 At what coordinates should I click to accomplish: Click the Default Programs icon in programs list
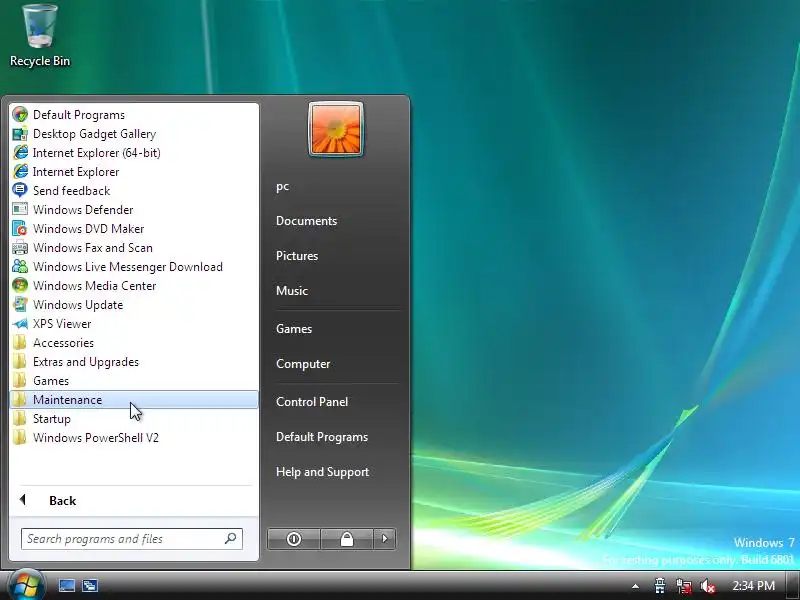click(x=20, y=114)
